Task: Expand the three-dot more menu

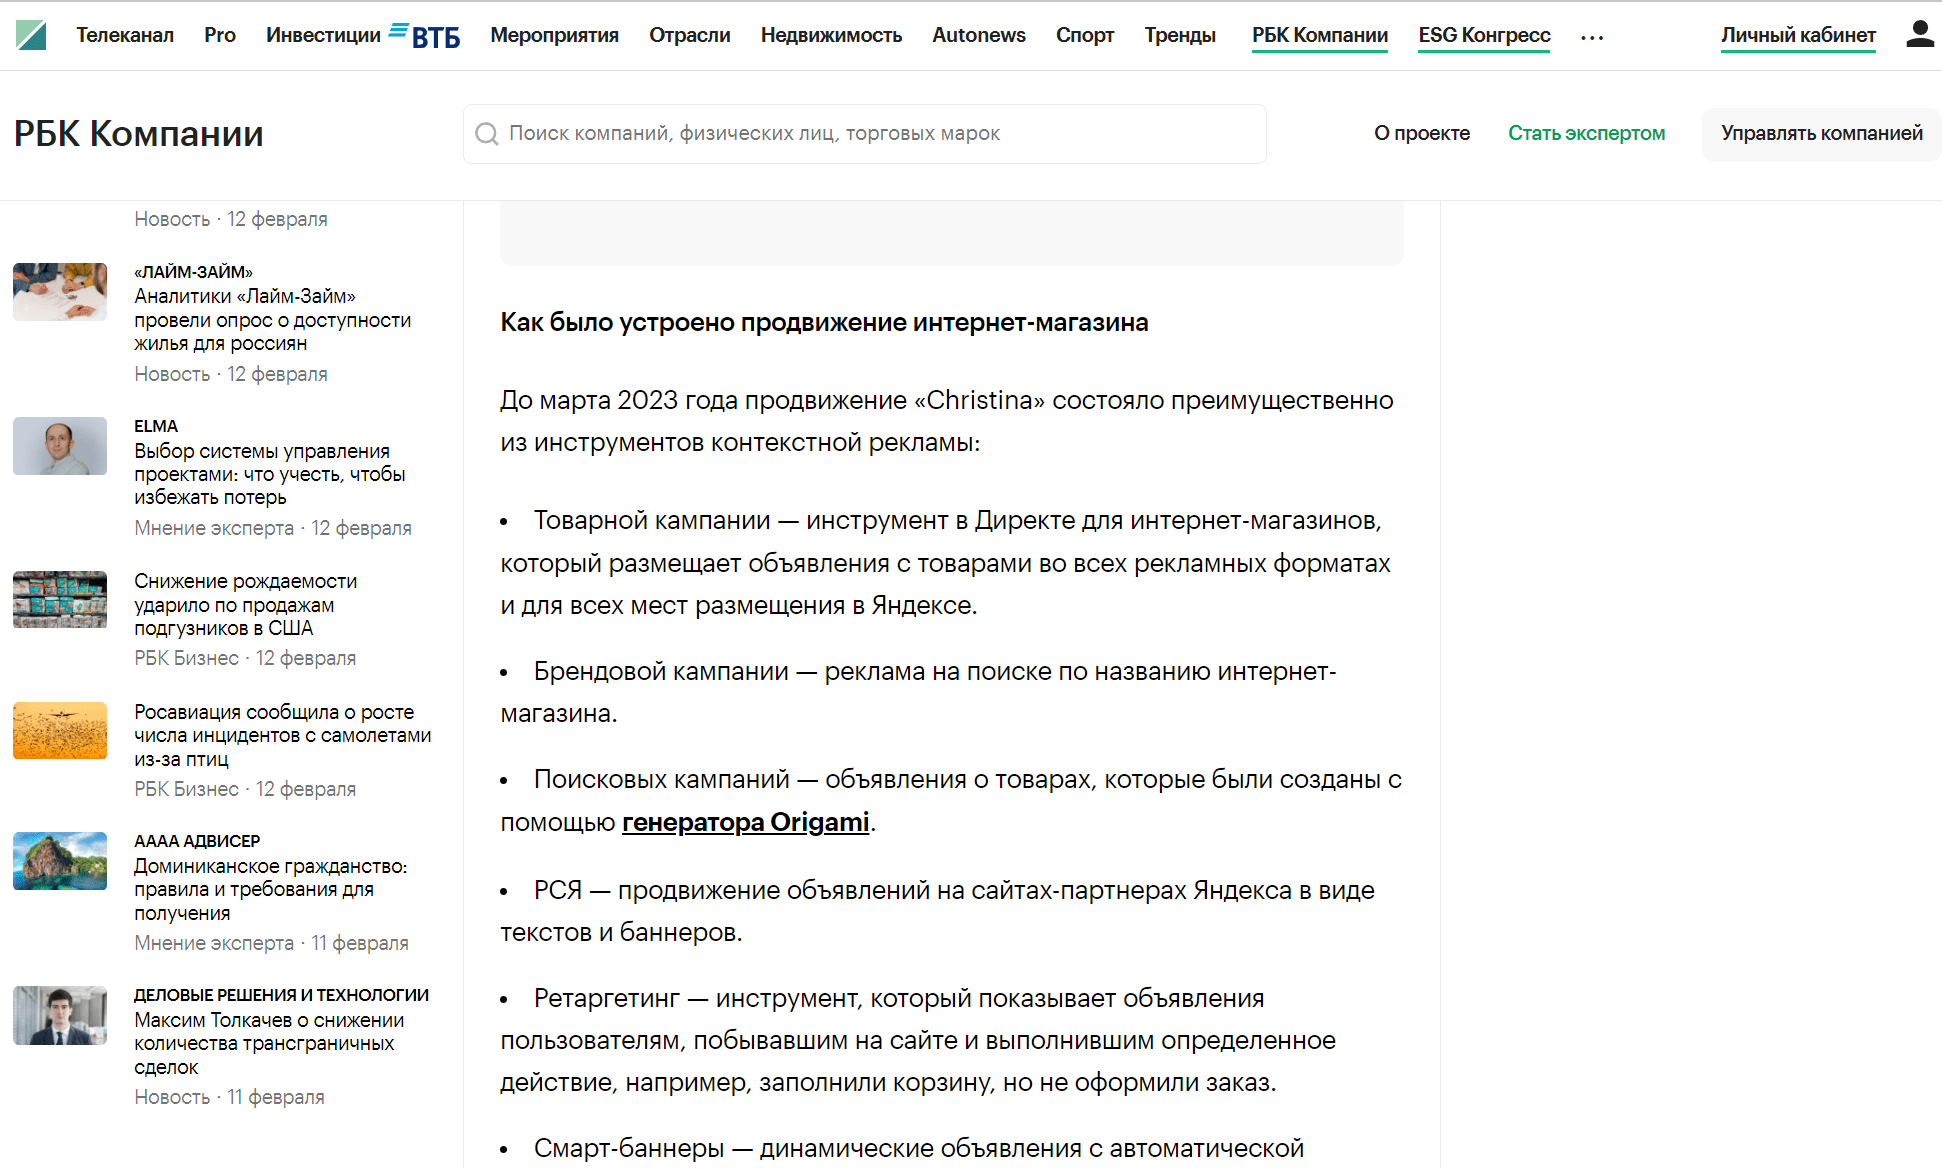Action: (1592, 37)
